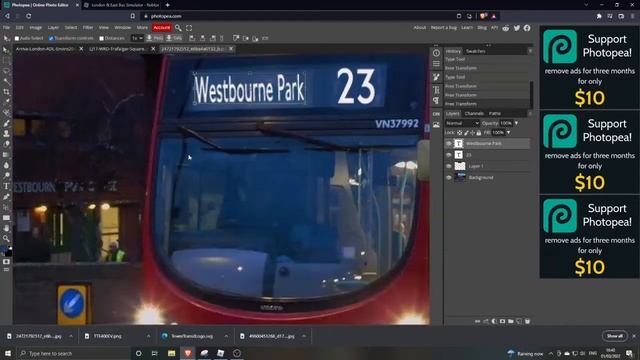This screenshot has height=360, width=640.
Task: Hide the Background layer
Action: pyautogui.click(x=449, y=178)
